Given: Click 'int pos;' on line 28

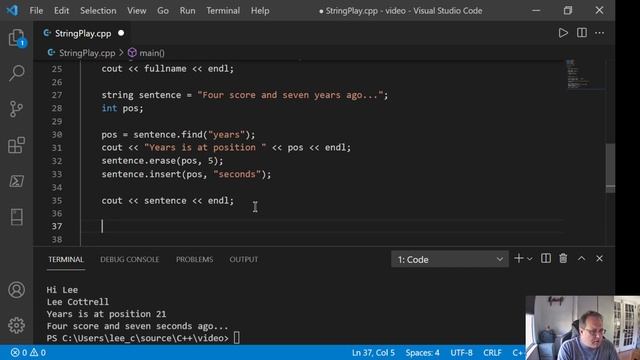Looking at the screenshot, I should pyautogui.click(x=122, y=108).
